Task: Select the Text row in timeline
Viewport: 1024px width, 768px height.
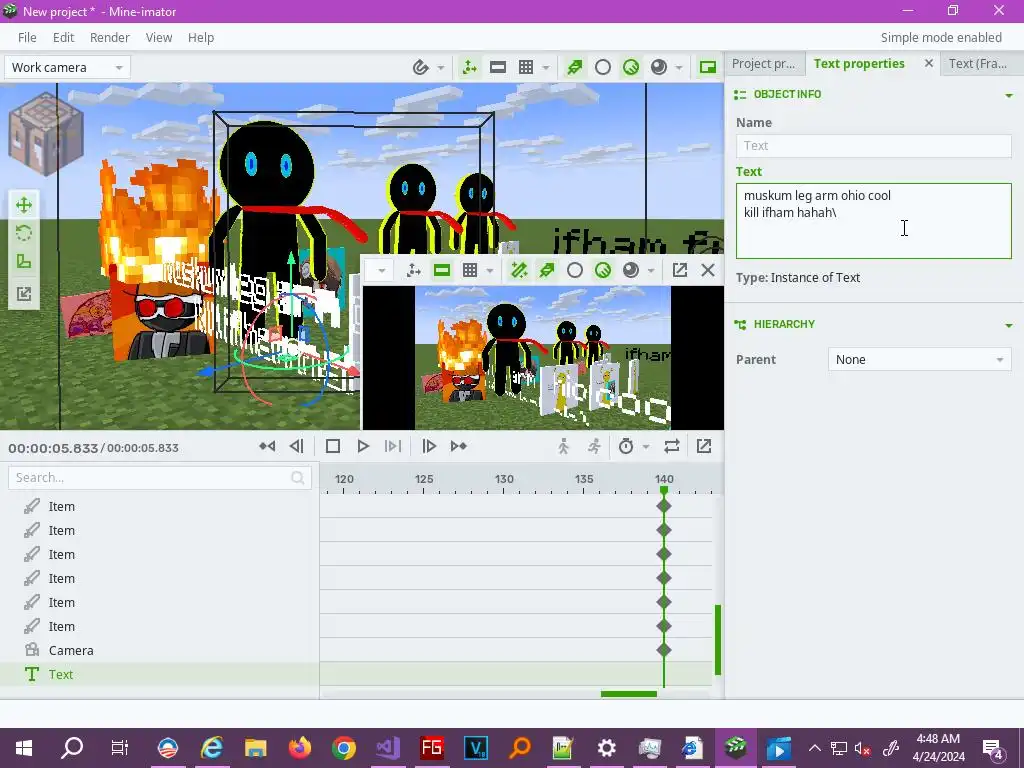Action: point(160,675)
